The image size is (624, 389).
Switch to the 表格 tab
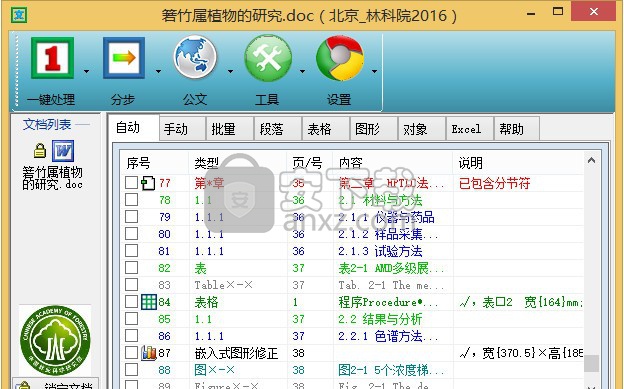[326, 129]
